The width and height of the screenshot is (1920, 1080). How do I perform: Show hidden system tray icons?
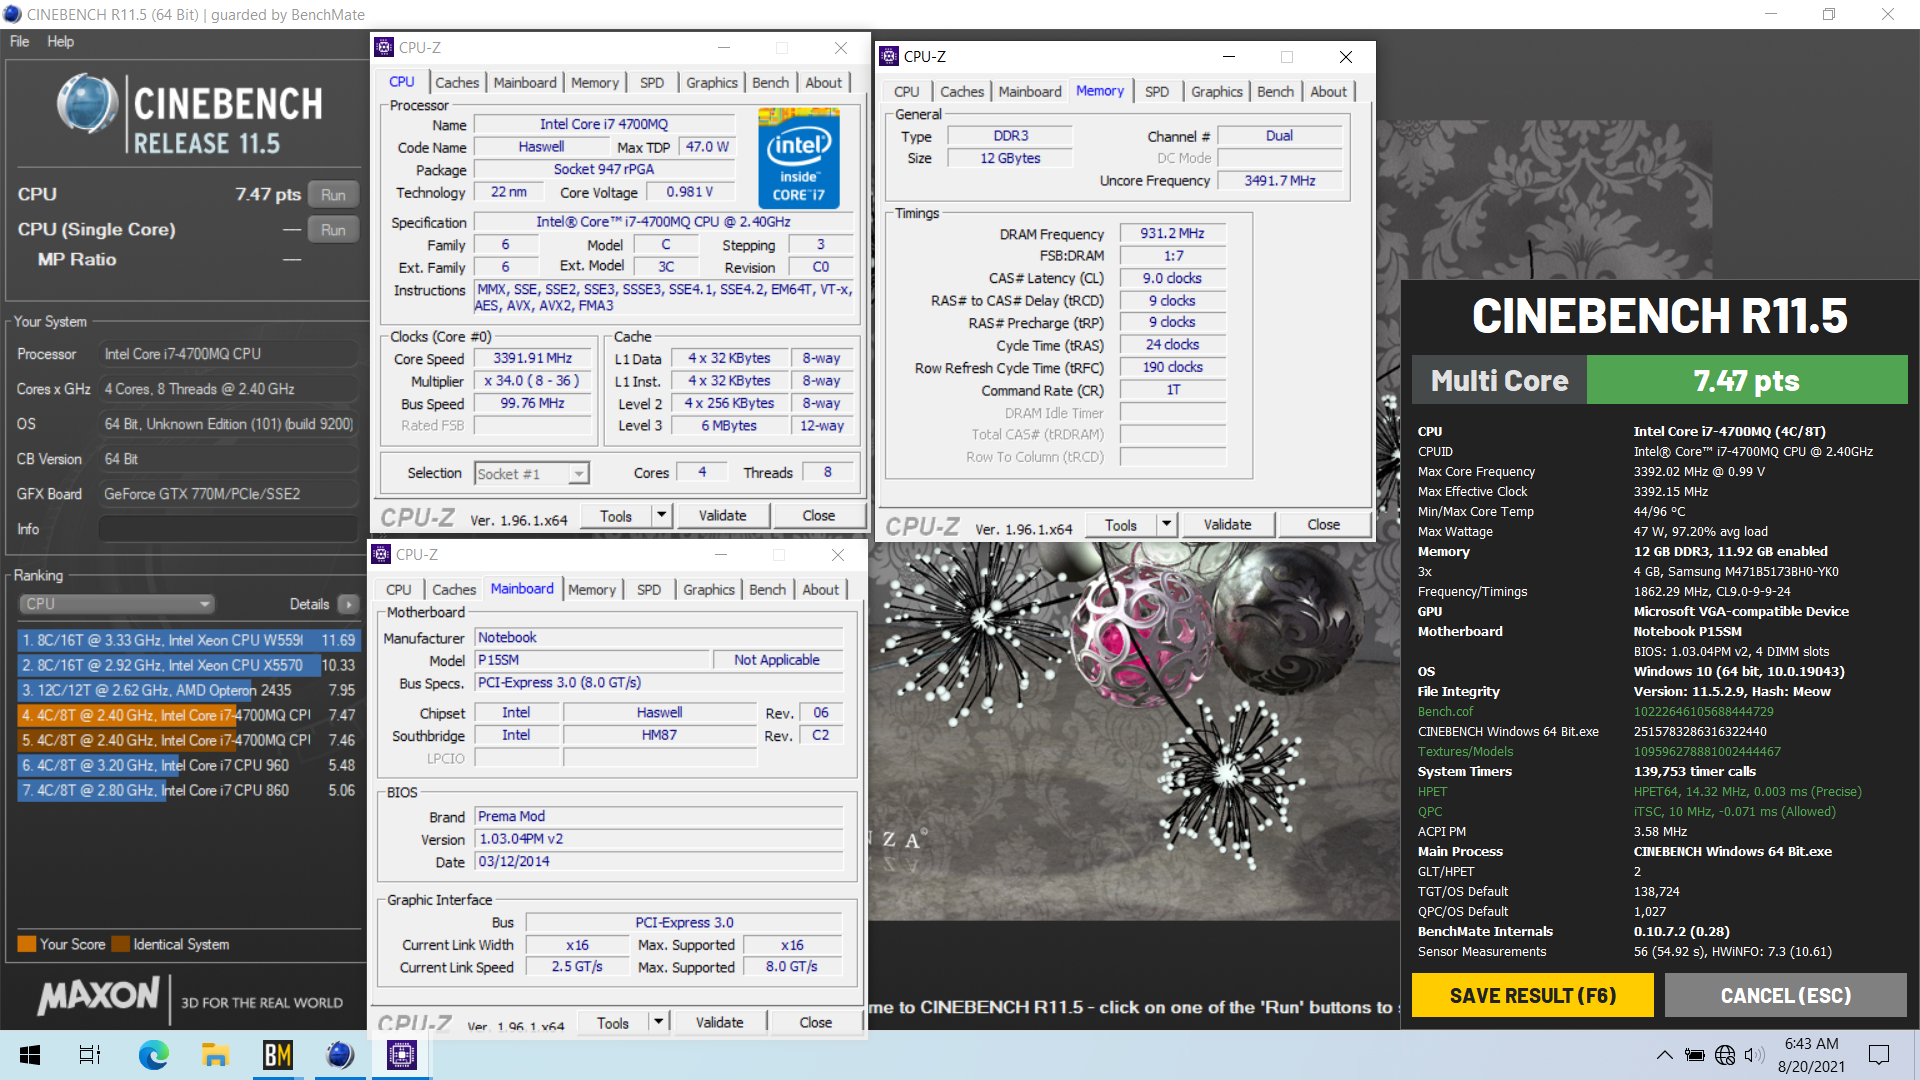(1665, 1055)
